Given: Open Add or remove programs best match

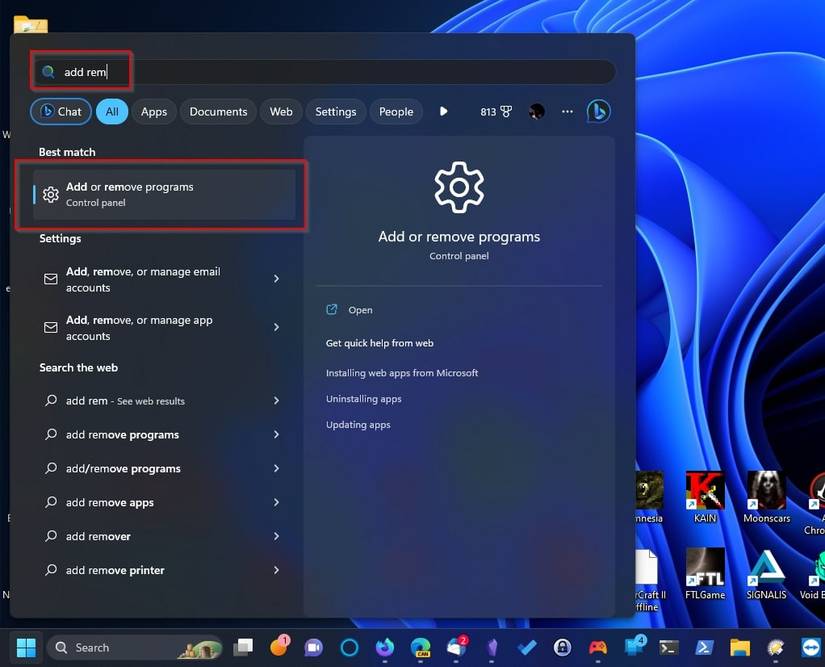Looking at the screenshot, I should click(x=164, y=195).
